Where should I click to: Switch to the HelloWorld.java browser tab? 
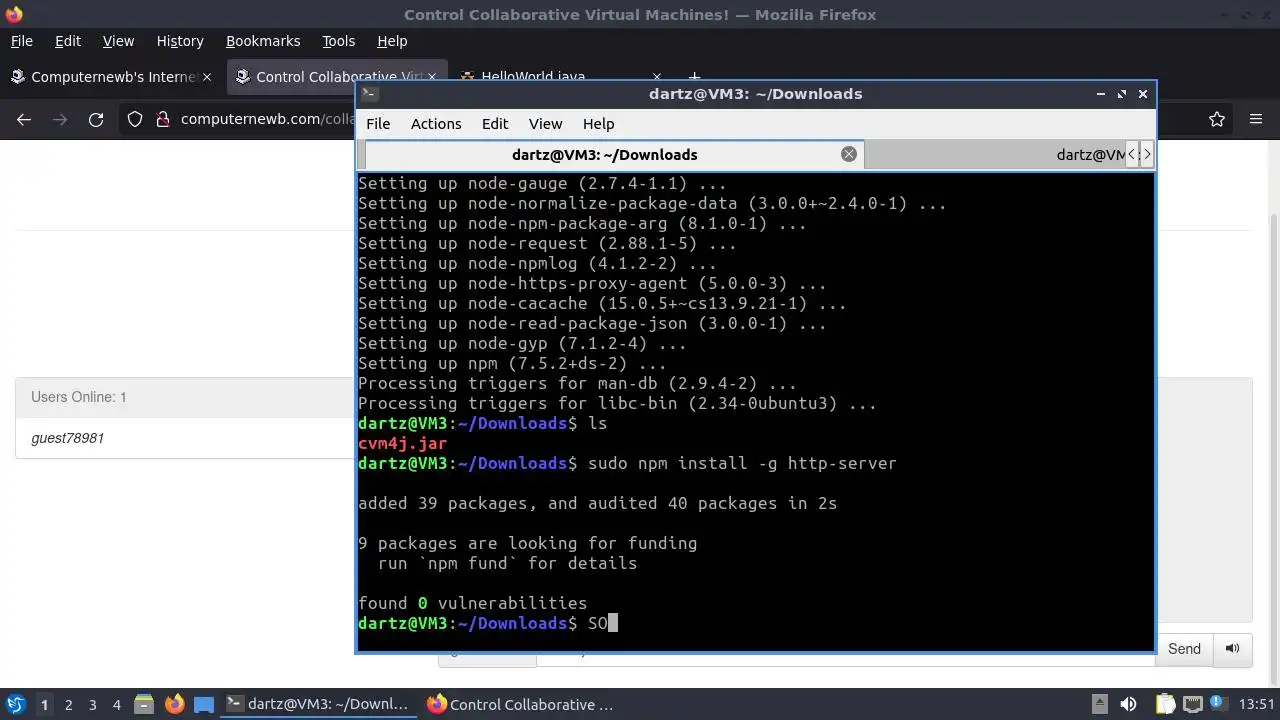(562, 77)
